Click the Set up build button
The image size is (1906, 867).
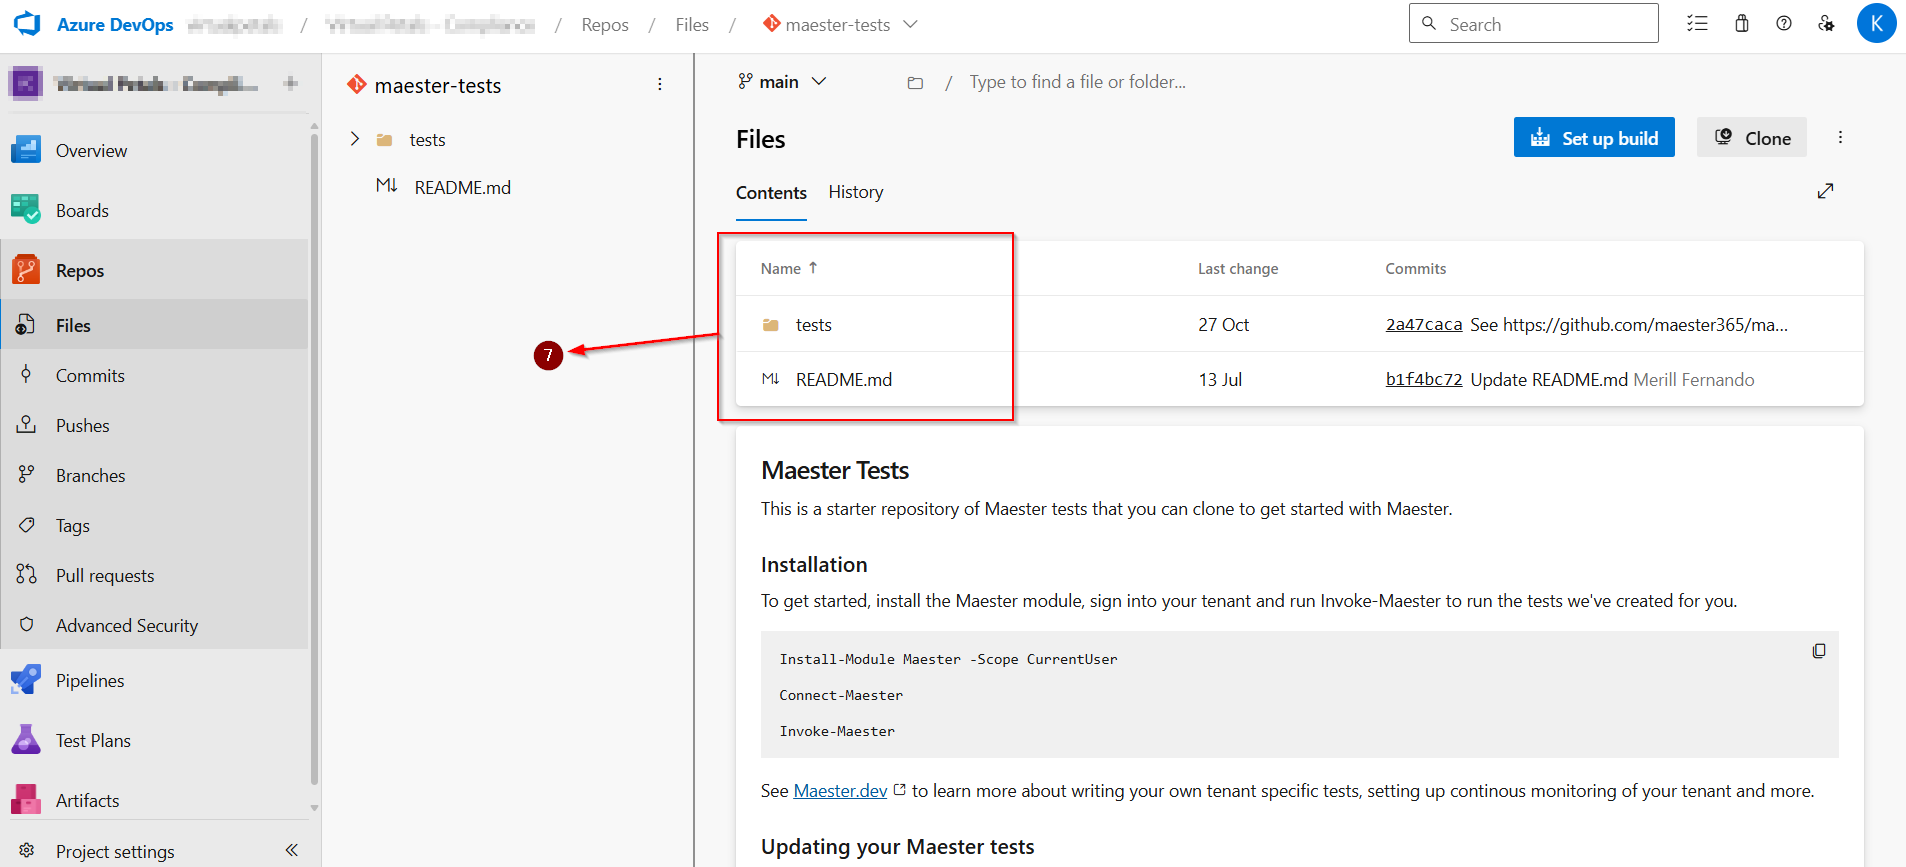1594,138
